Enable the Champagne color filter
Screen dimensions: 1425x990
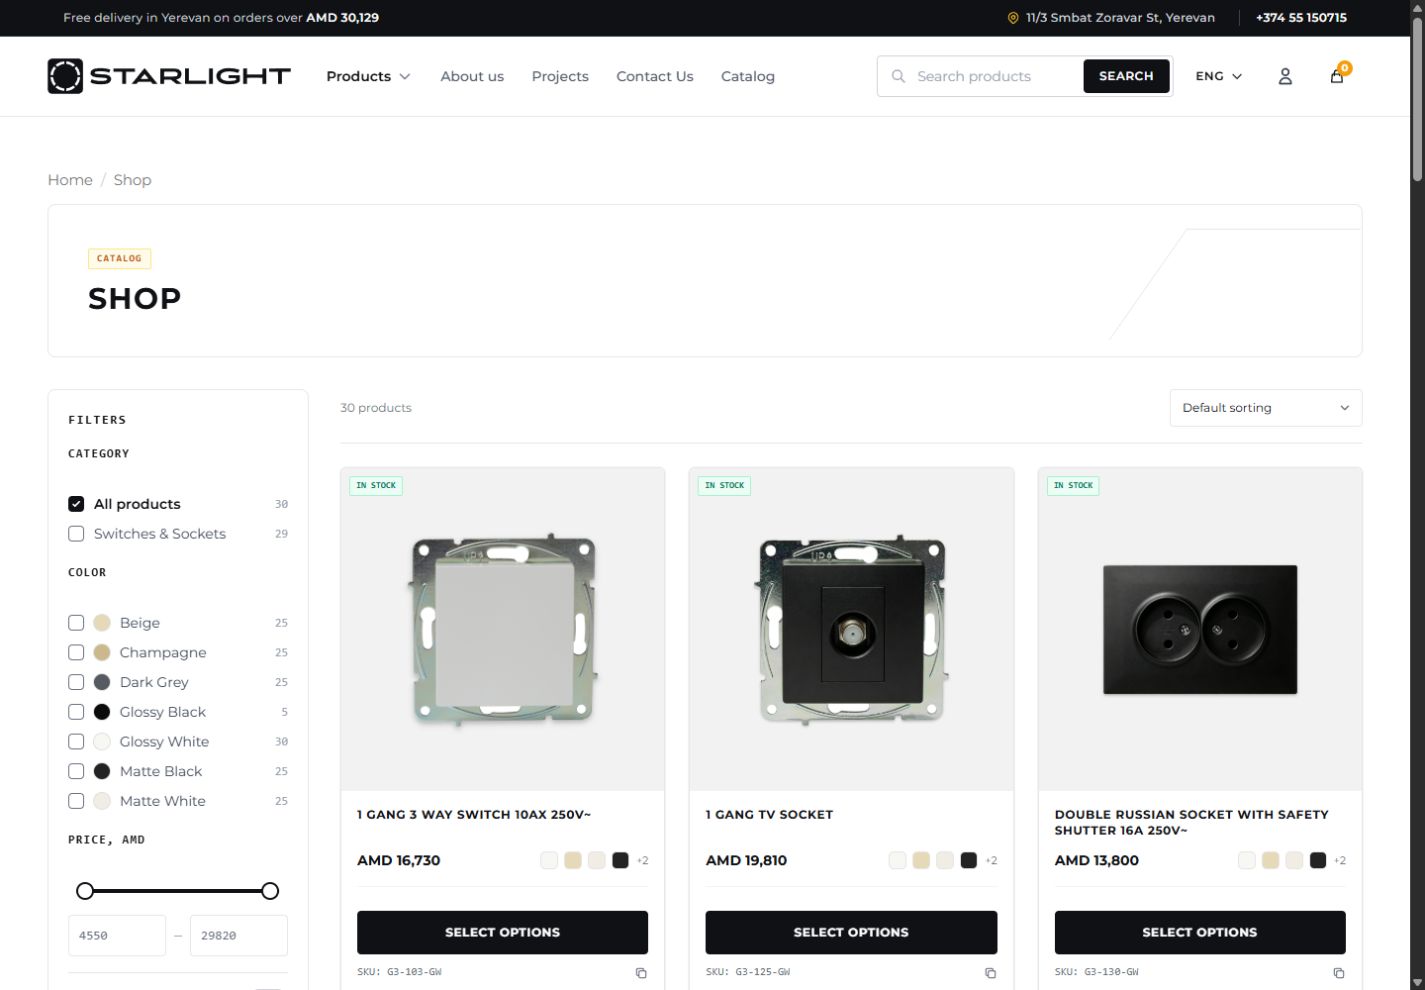(x=76, y=653)
